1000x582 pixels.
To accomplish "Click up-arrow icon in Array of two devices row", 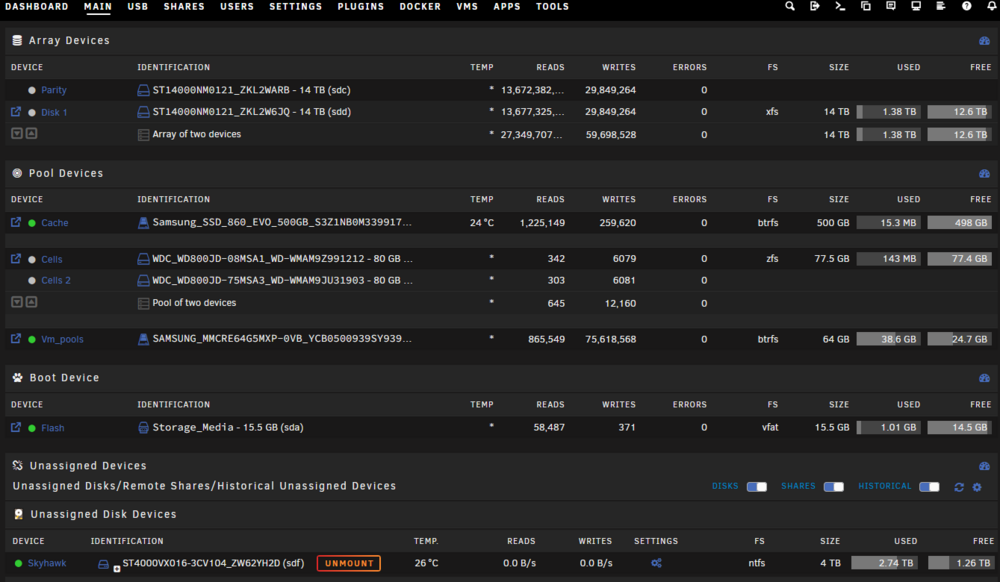I will pos(31,133).
